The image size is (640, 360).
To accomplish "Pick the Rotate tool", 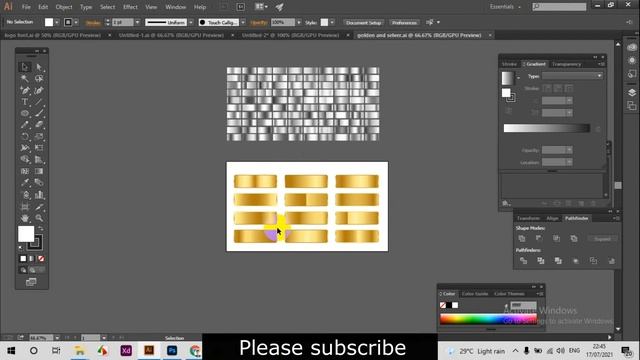I will (x=25, y=136).
